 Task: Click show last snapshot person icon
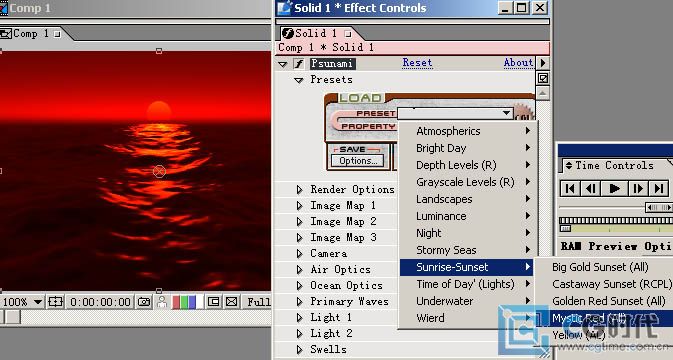tap(162, 302)
